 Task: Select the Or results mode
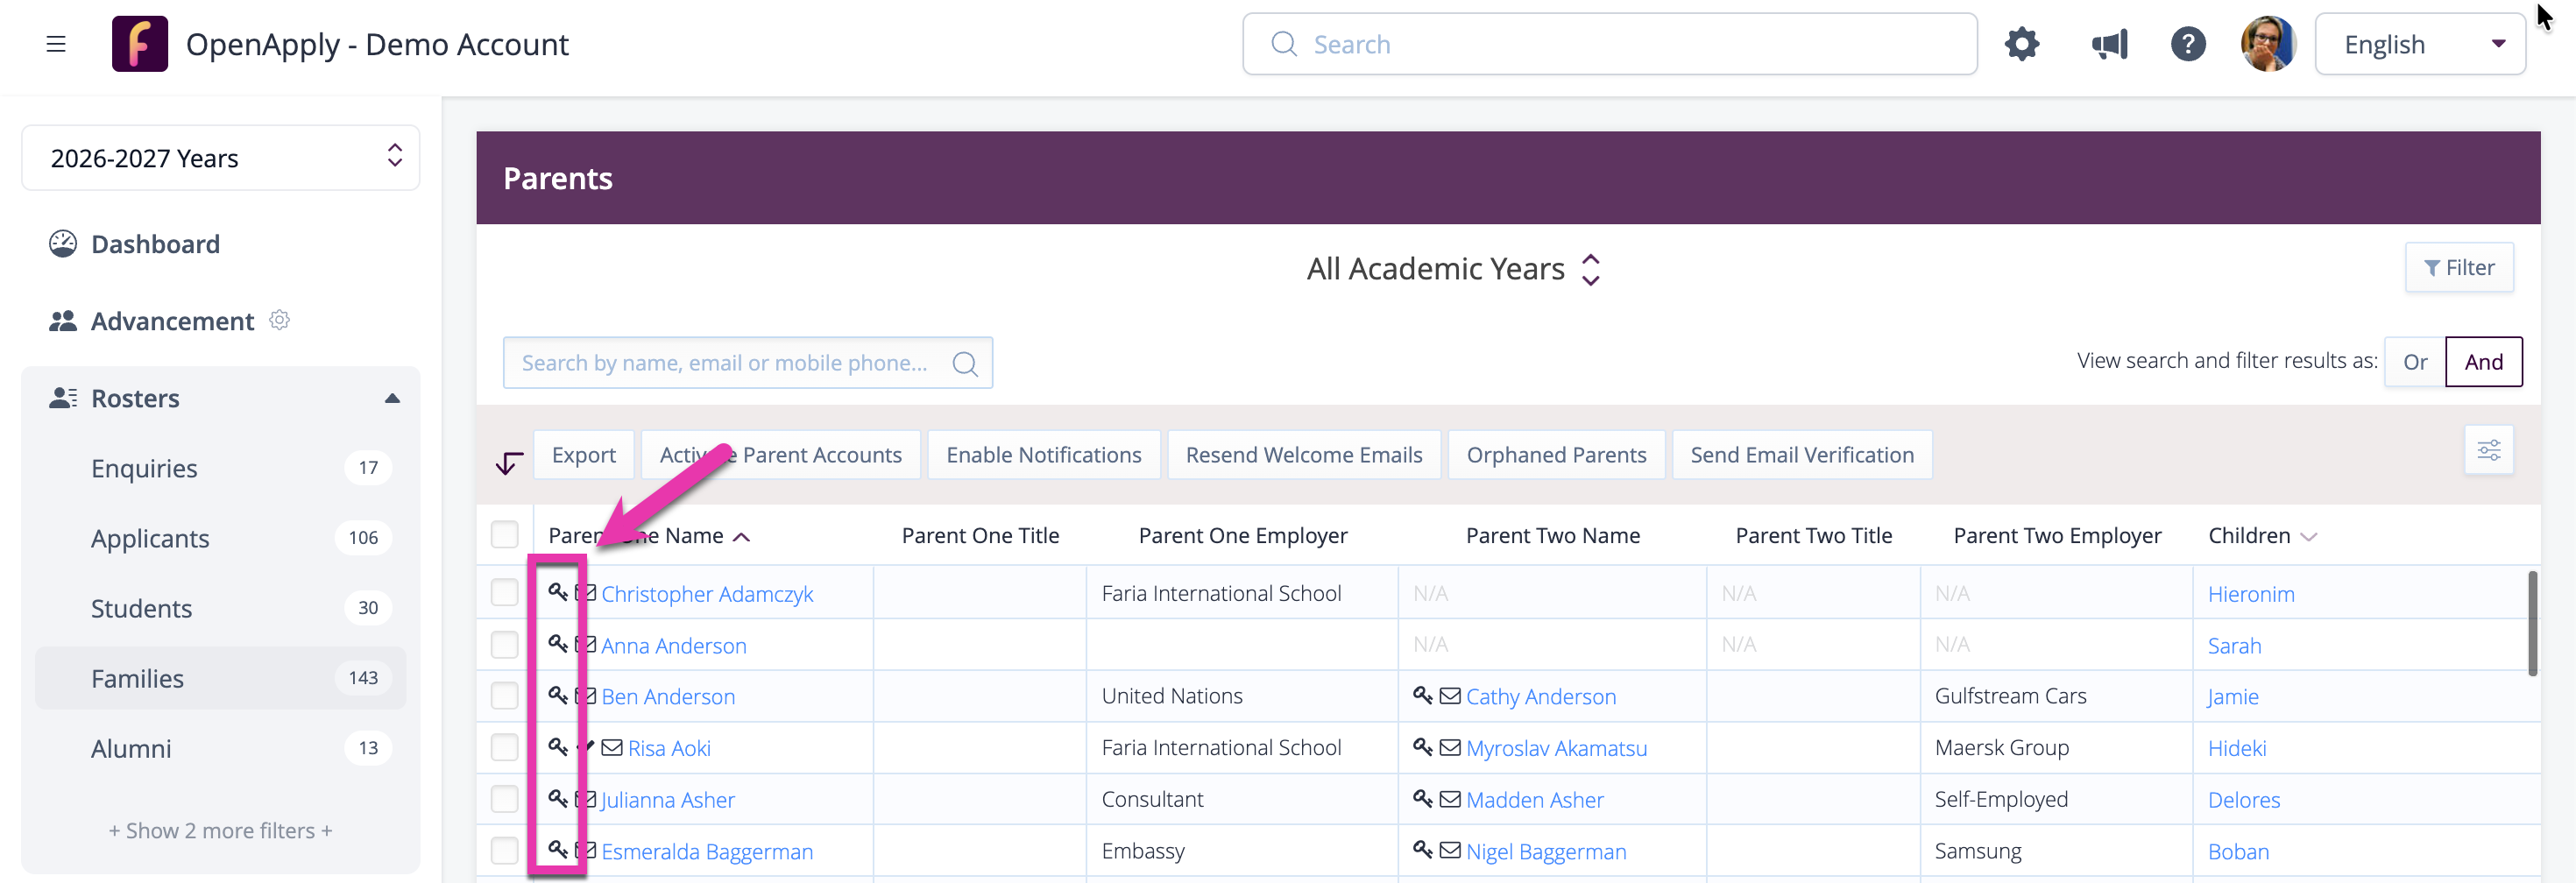2415,362
